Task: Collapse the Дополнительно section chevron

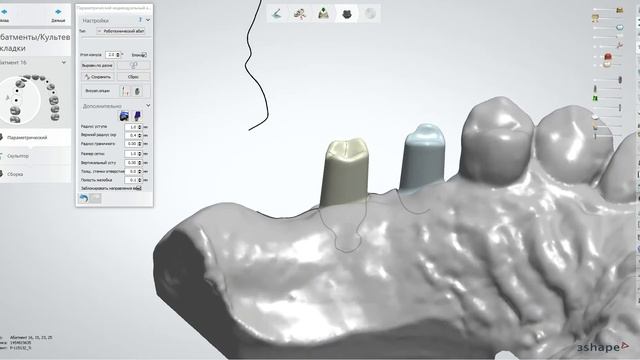Action: (148, 105)
